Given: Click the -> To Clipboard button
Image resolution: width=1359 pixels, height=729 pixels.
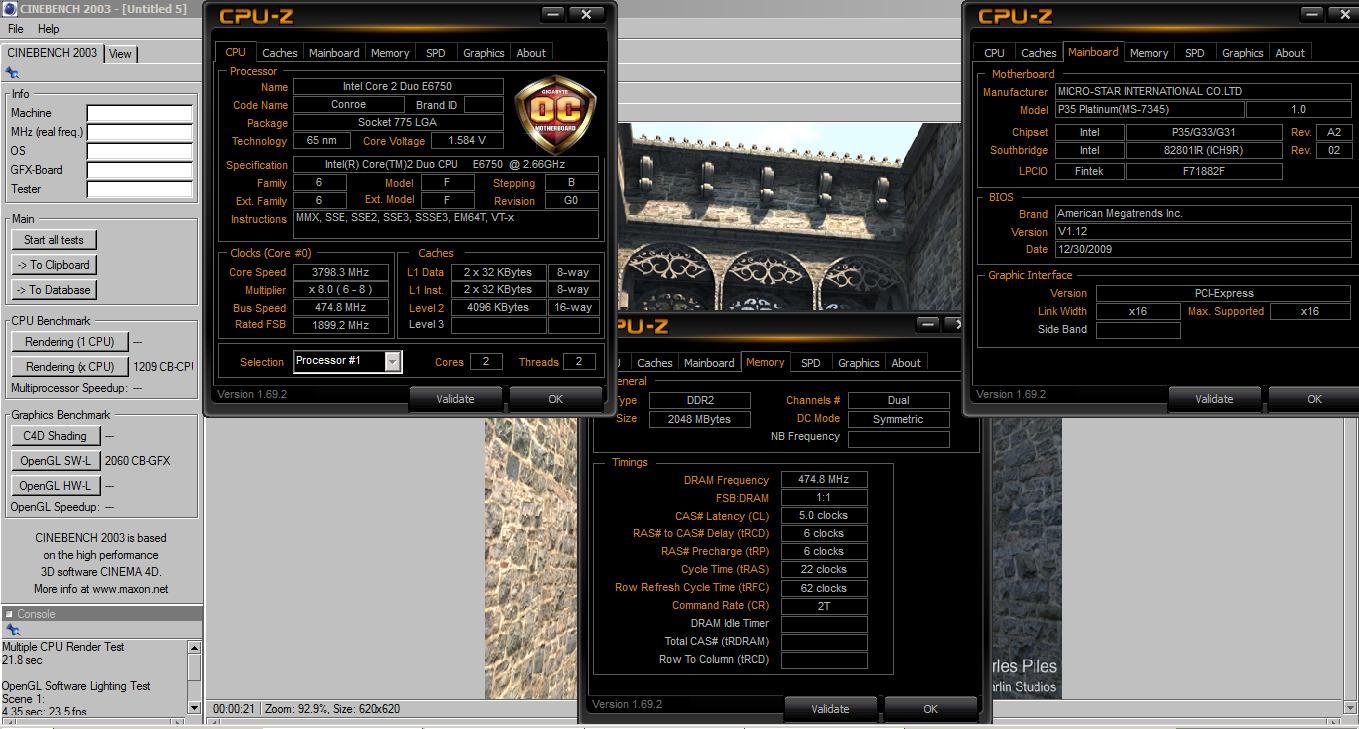Looking at the screenshot, I should click(54, 265).
